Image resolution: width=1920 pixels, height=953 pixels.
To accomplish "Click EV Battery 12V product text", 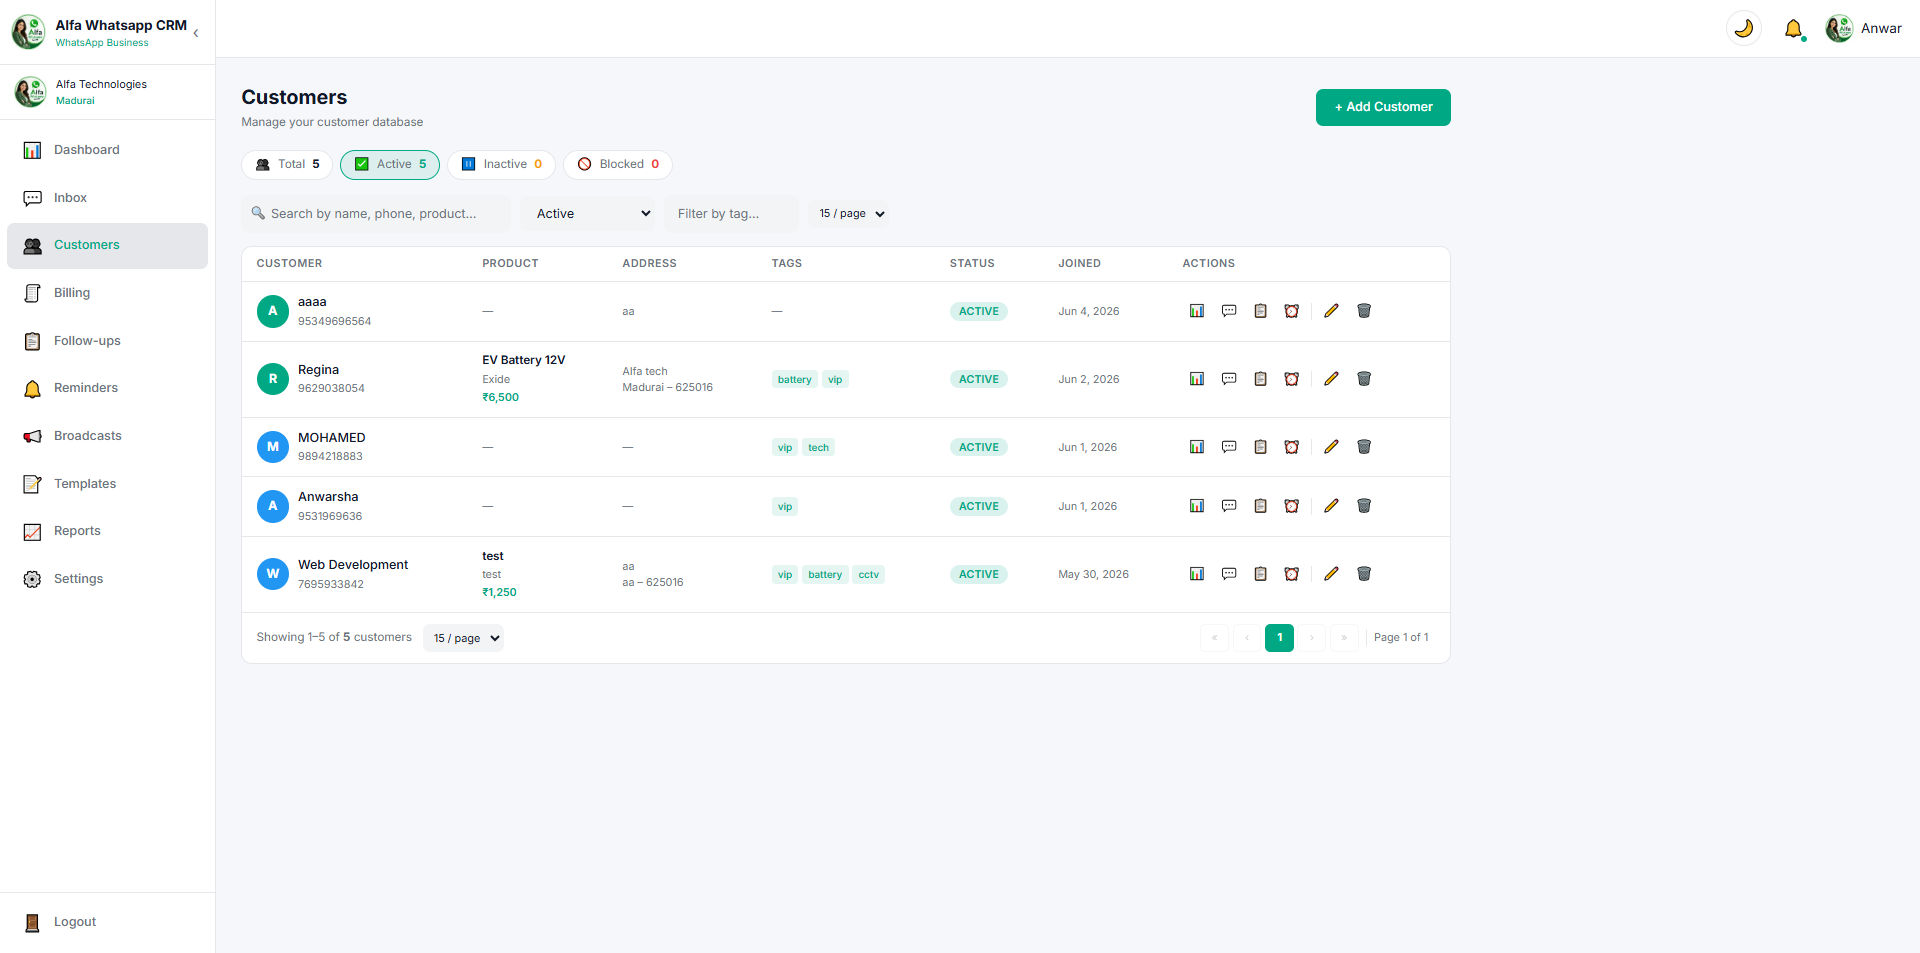I will (x=524, y=360).
